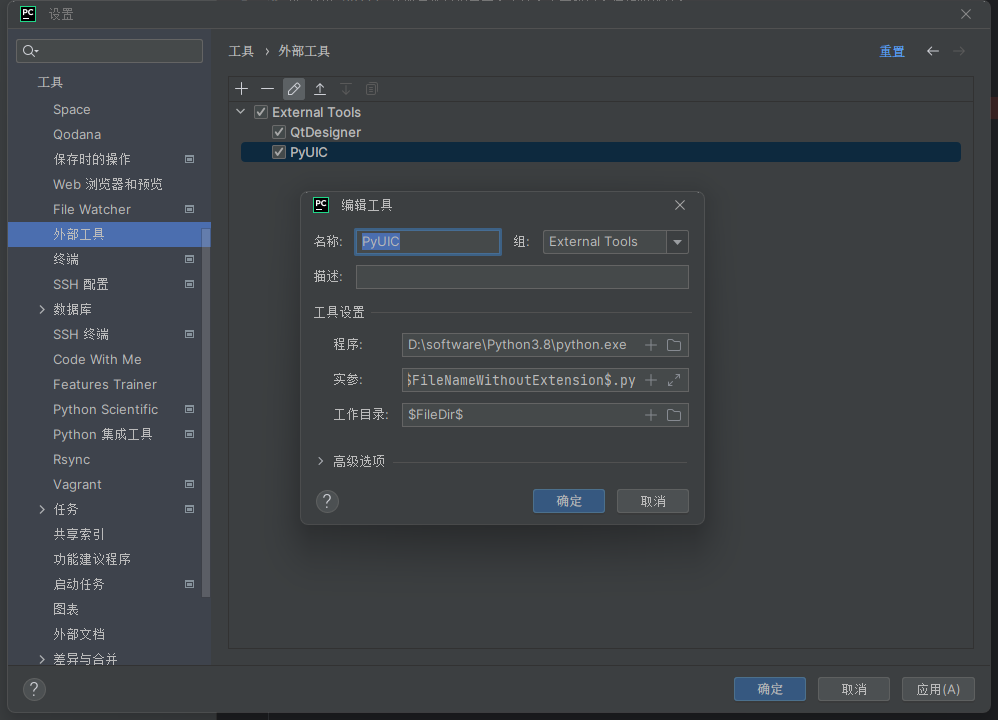Go back with the left arrow
The image size is (998, 720).
pos(932,51)
